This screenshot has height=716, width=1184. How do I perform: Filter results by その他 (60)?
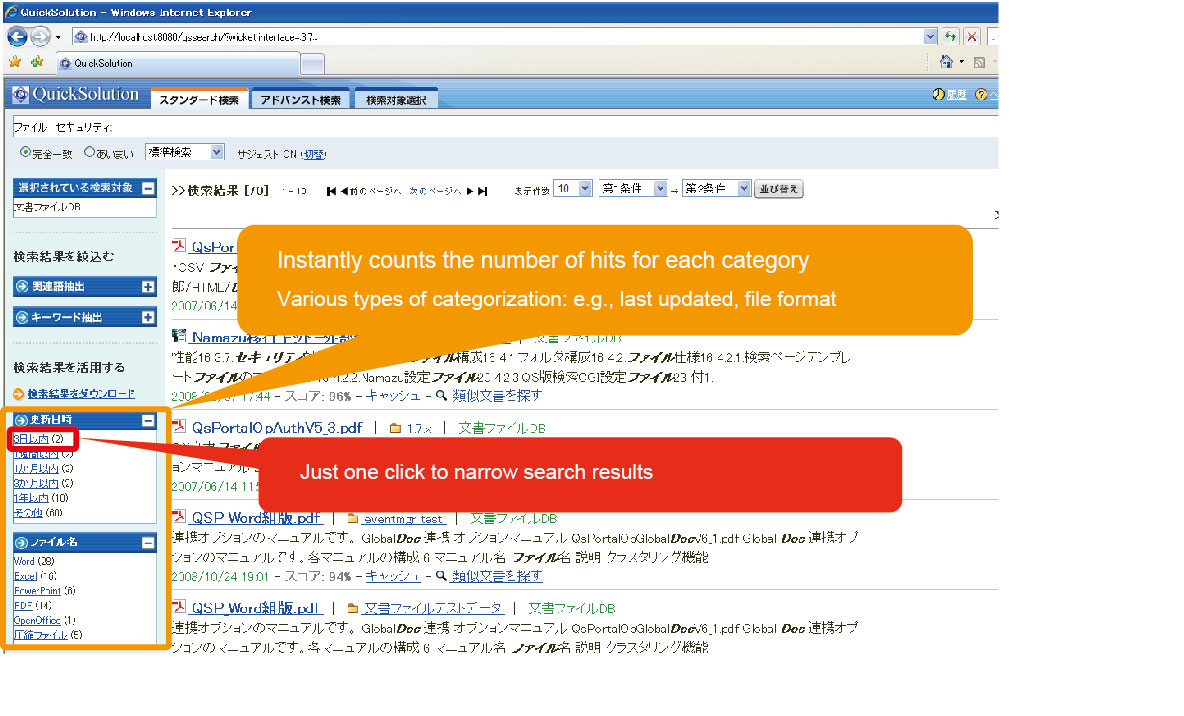click(x=38, y=513)
